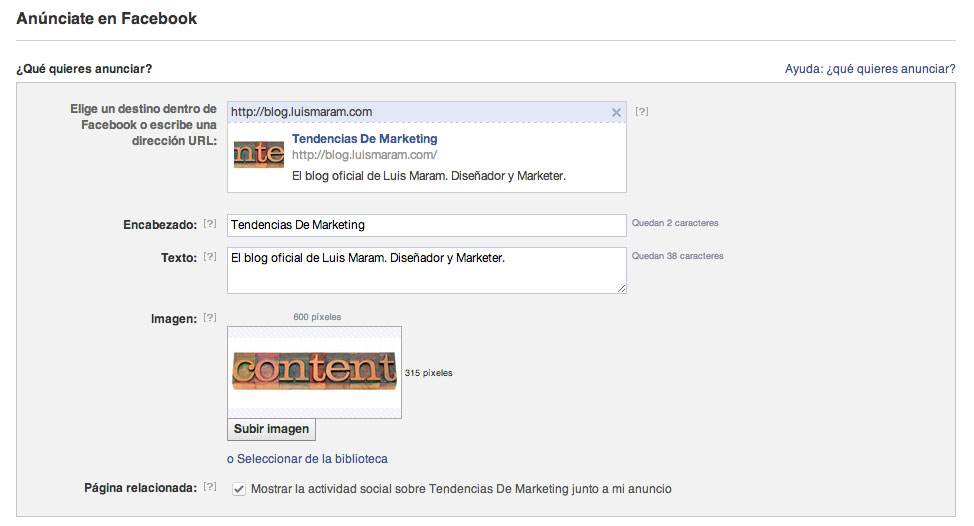Click the [?] help icon next to Encabezado
974x526 pixels.
(210, 225)
